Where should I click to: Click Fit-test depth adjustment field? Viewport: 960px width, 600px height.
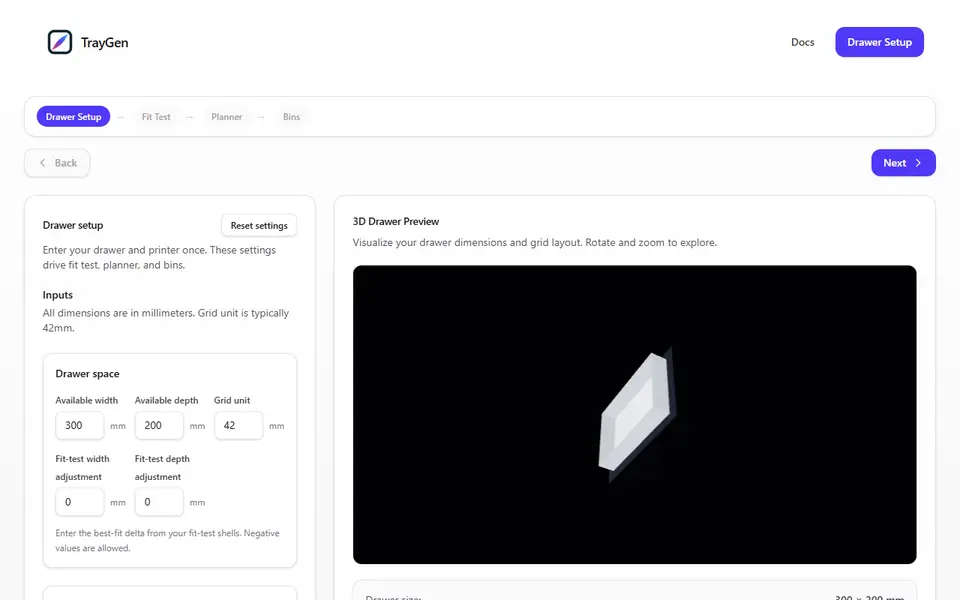[159, 502]
